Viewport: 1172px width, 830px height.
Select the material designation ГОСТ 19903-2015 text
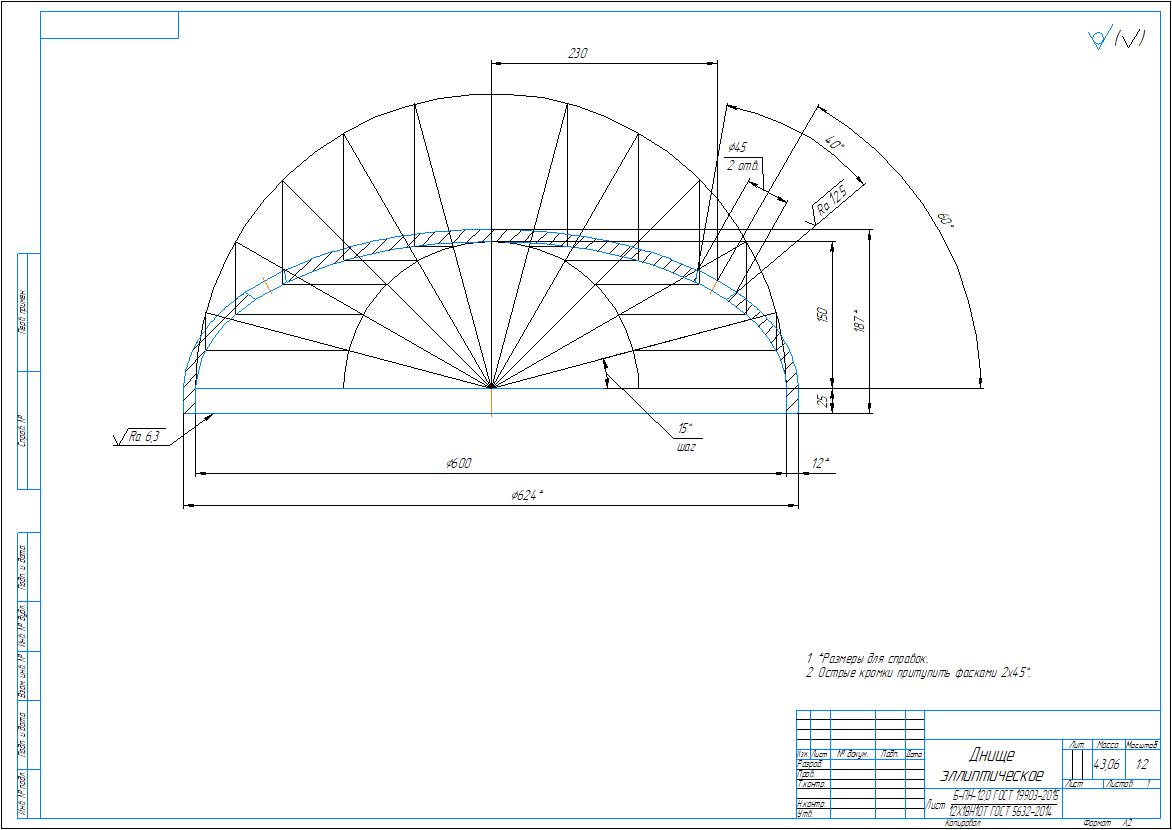[x=1005, y=794]
